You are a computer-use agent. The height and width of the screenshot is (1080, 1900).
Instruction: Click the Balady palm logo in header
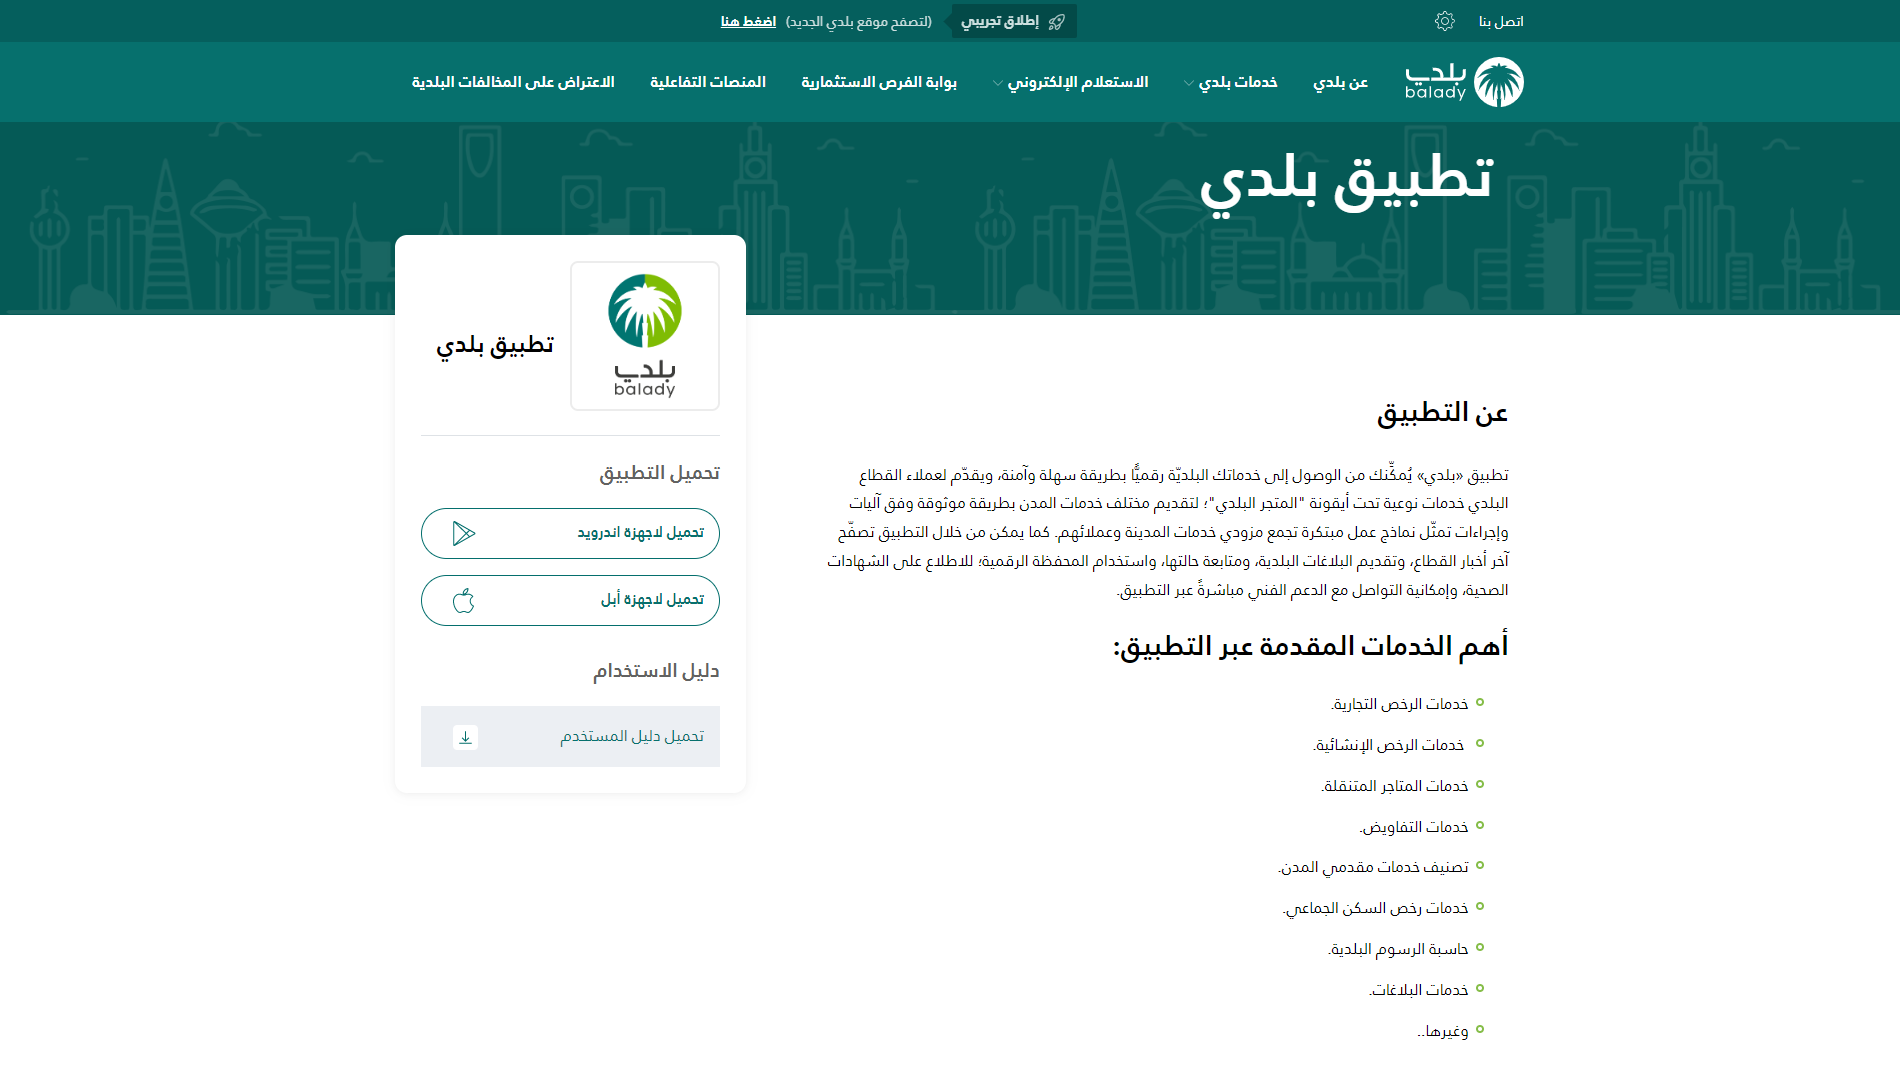tap(1498, 82)
